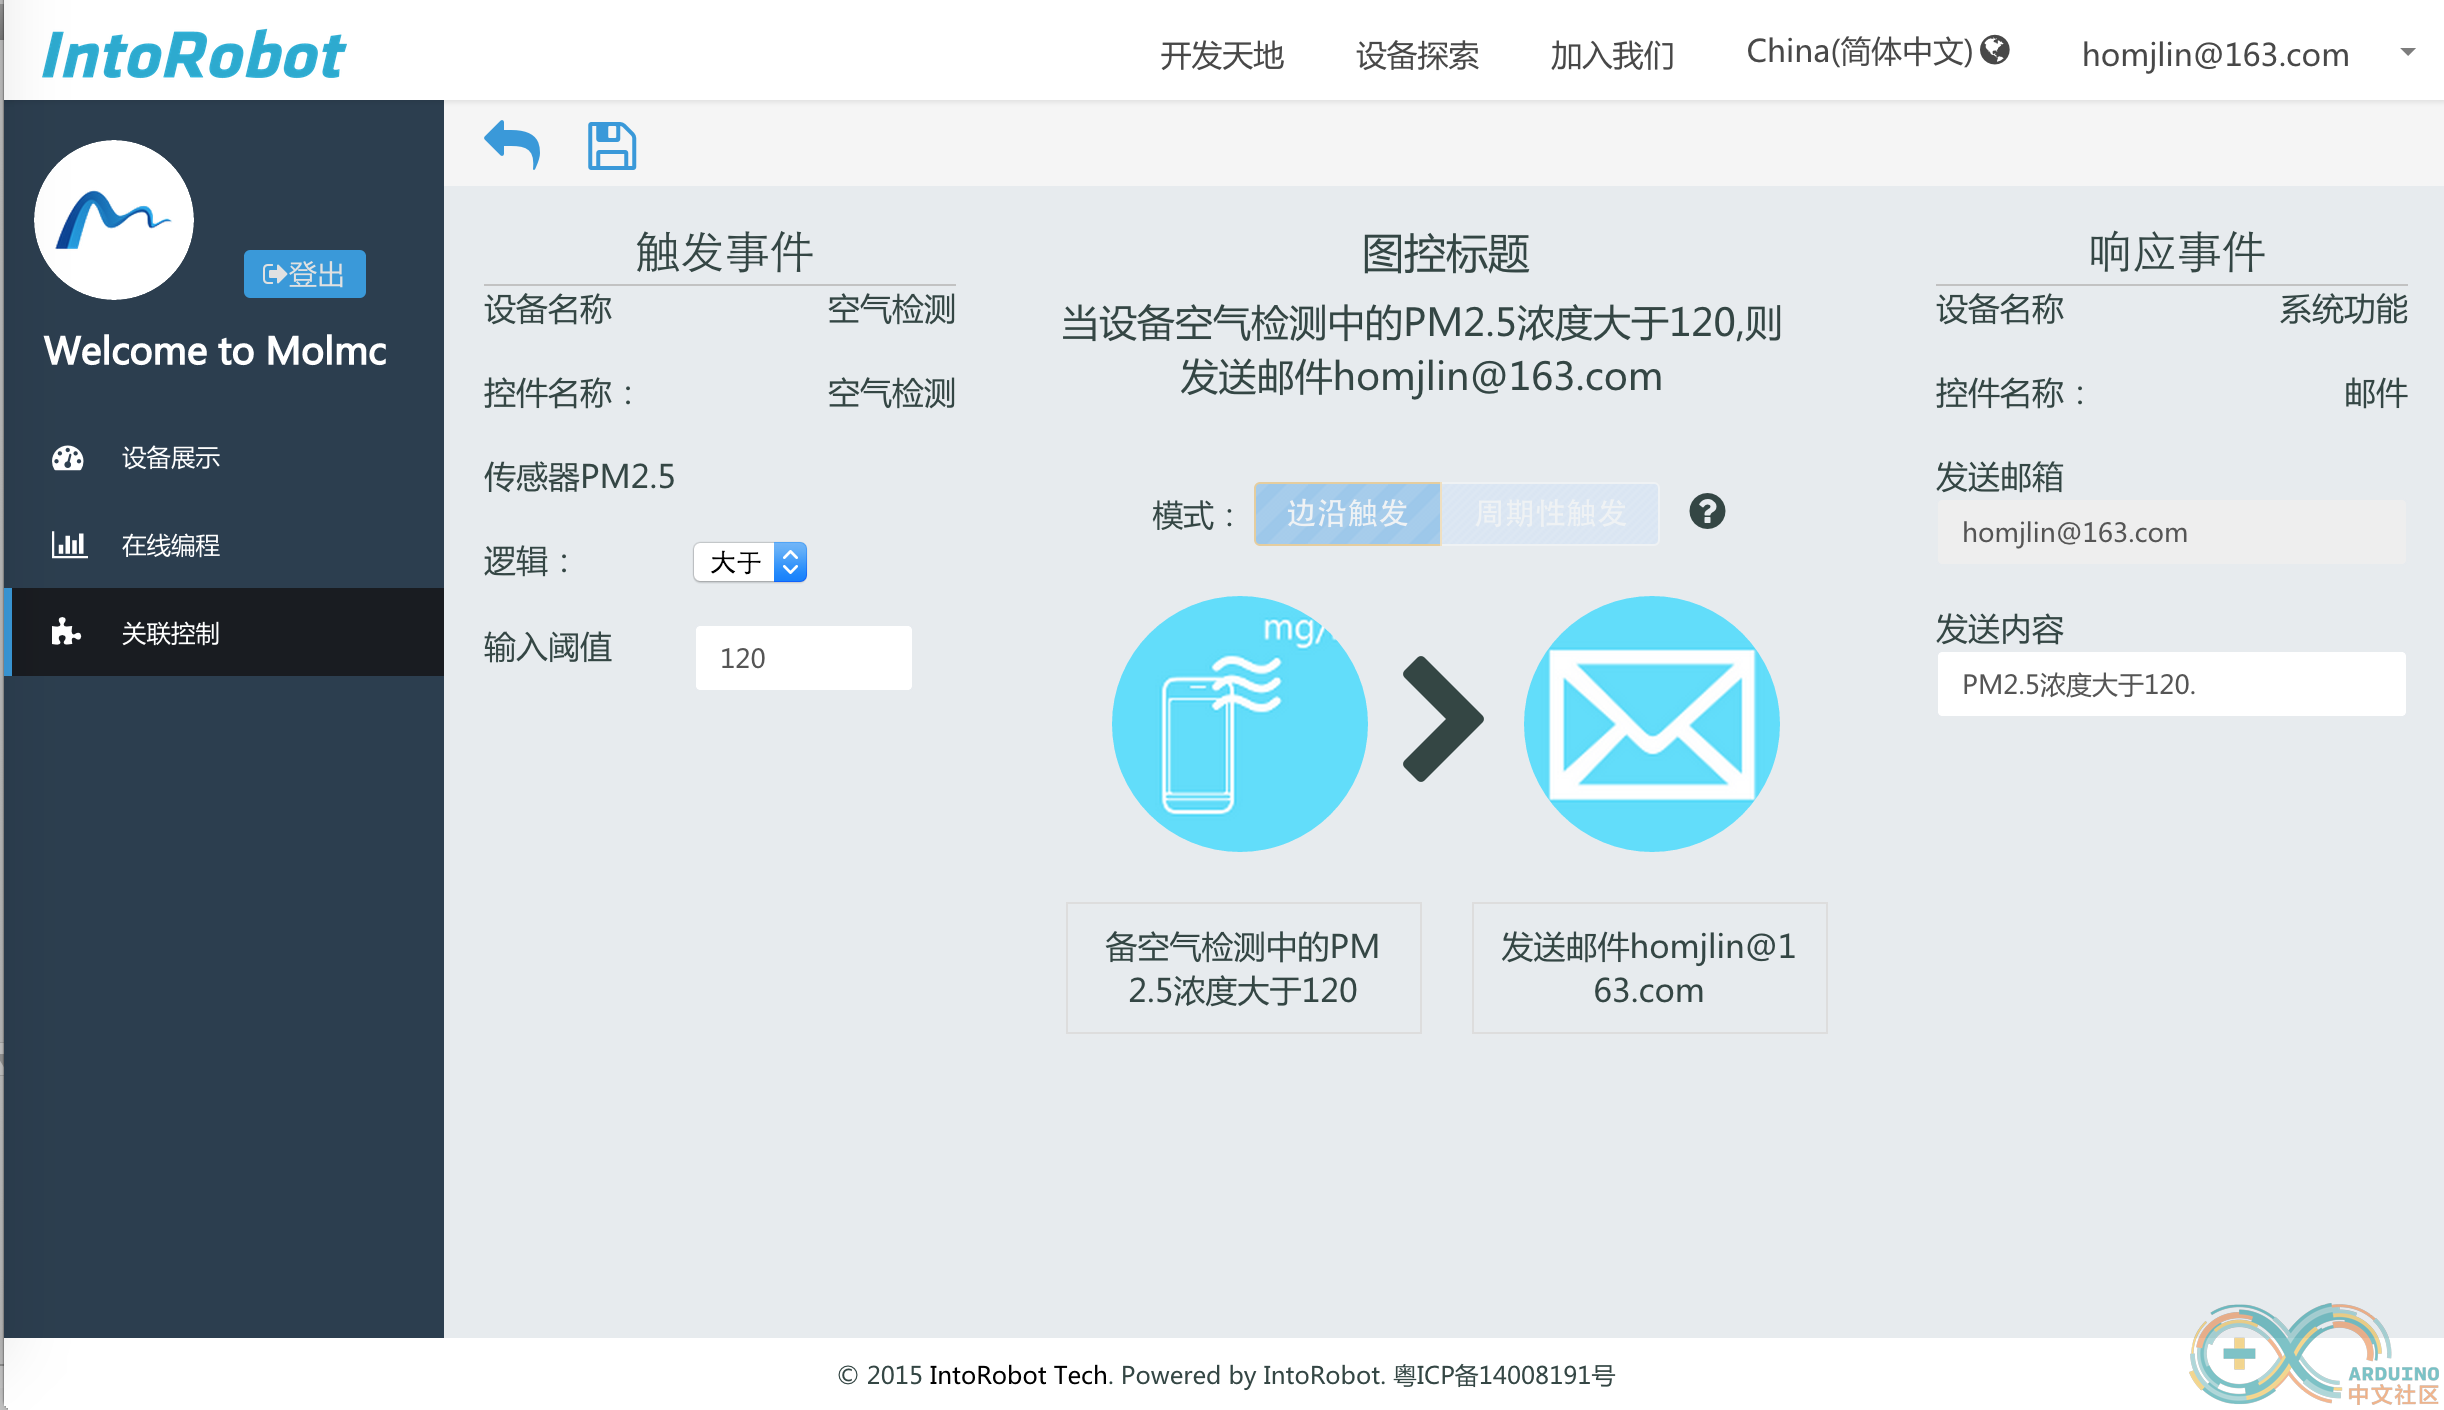
Task: Click the 响应事件 heading
Action: pos(2176,251)
